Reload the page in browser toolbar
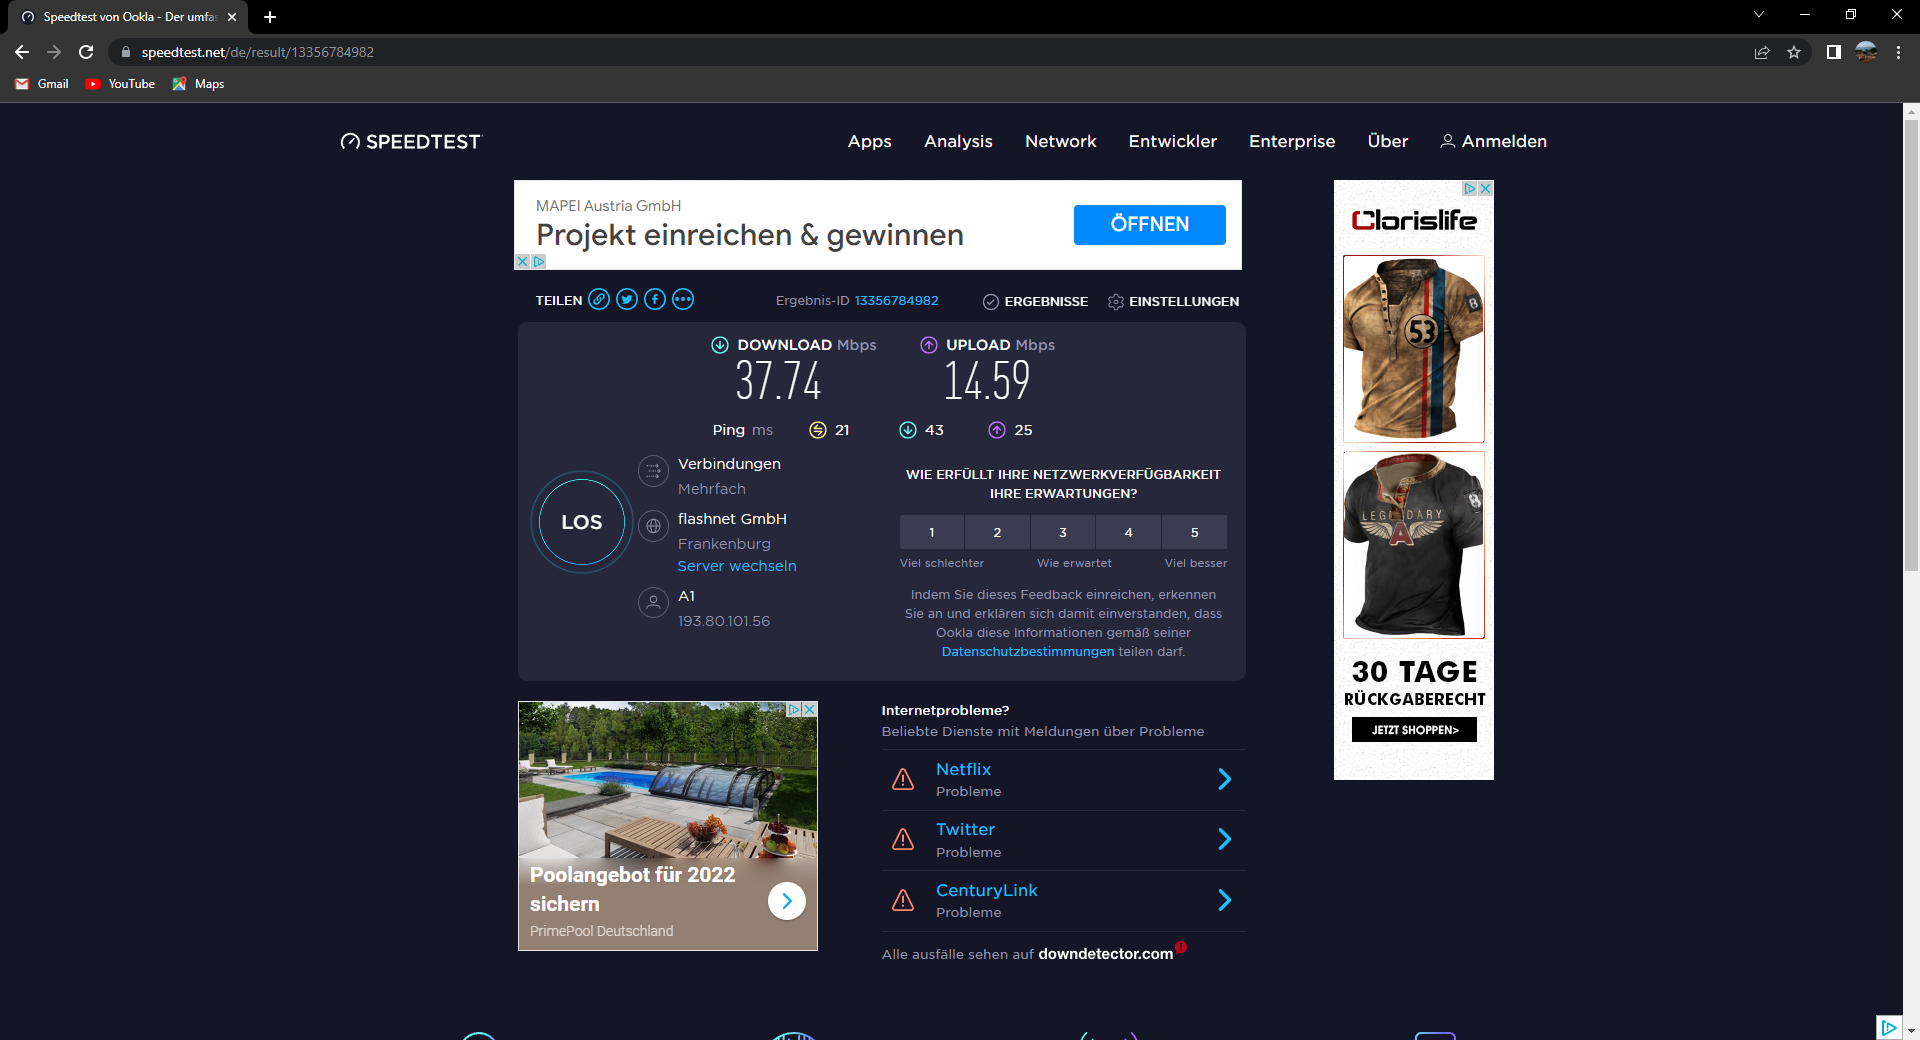 click(86, 52)
